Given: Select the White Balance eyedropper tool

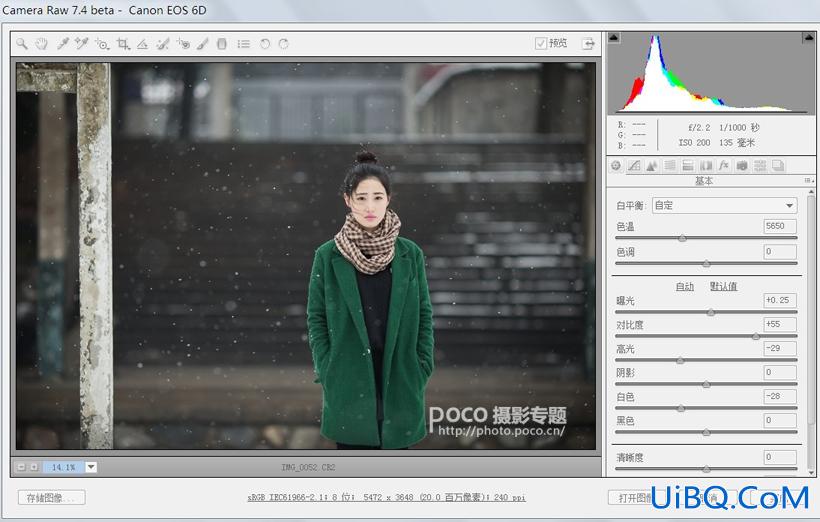Looking at the screenshot, I should pos(62,44).
